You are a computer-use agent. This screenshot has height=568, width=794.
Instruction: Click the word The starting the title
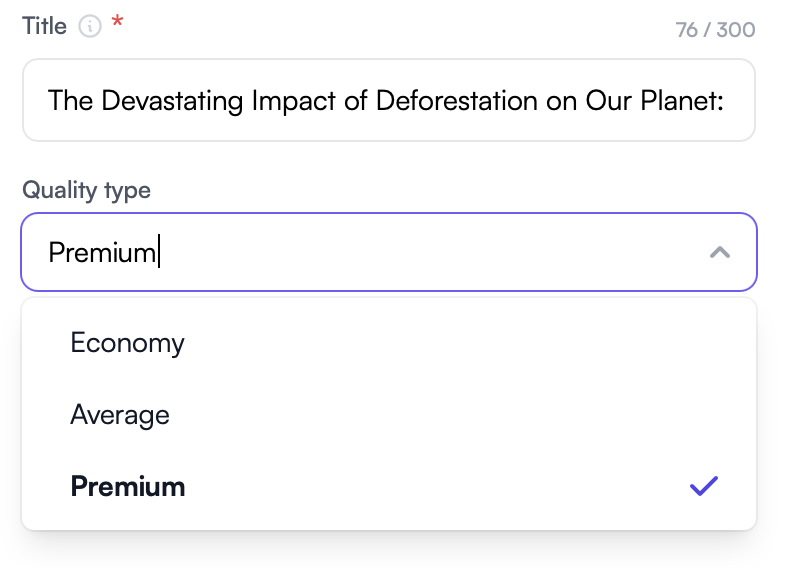click(70, 100)
